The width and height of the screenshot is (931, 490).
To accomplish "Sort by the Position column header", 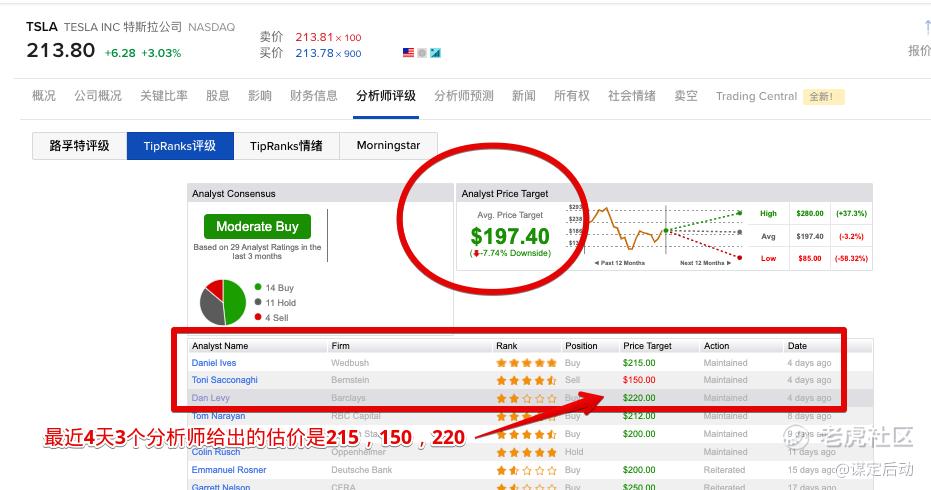I will click(x=581, y=346).
